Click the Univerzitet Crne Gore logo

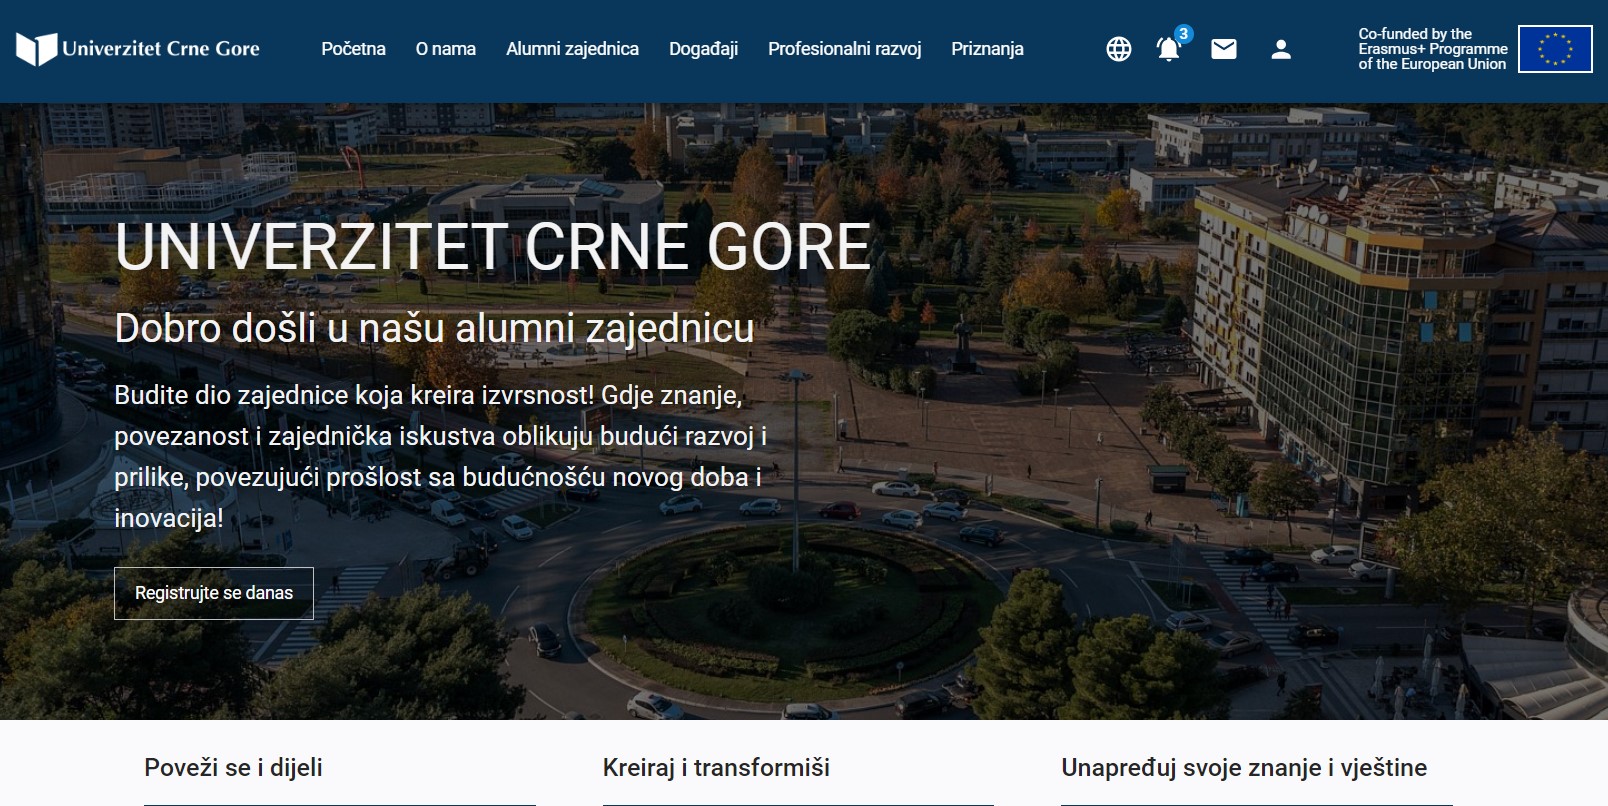[x=138, y=48]
